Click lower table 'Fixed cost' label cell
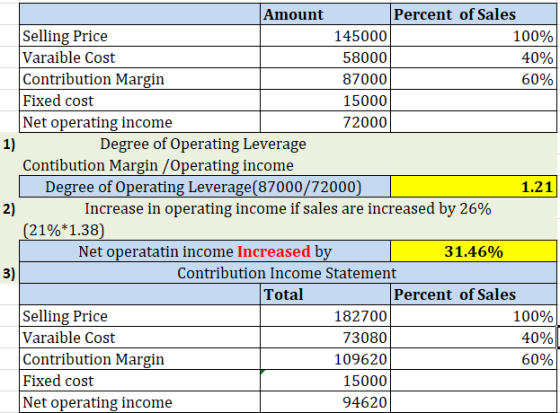The height and width of the screenshot is (413, 560). click(x=140, y=380)
